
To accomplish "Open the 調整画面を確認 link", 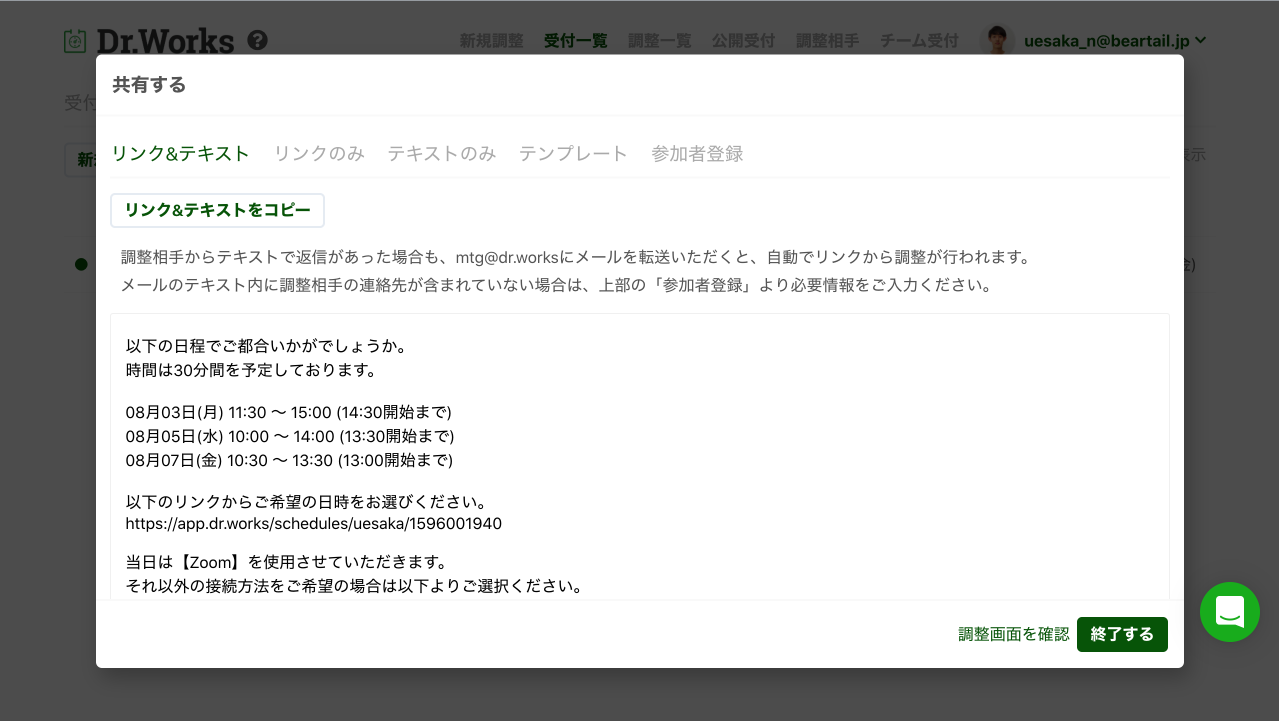I will 1014,634.
